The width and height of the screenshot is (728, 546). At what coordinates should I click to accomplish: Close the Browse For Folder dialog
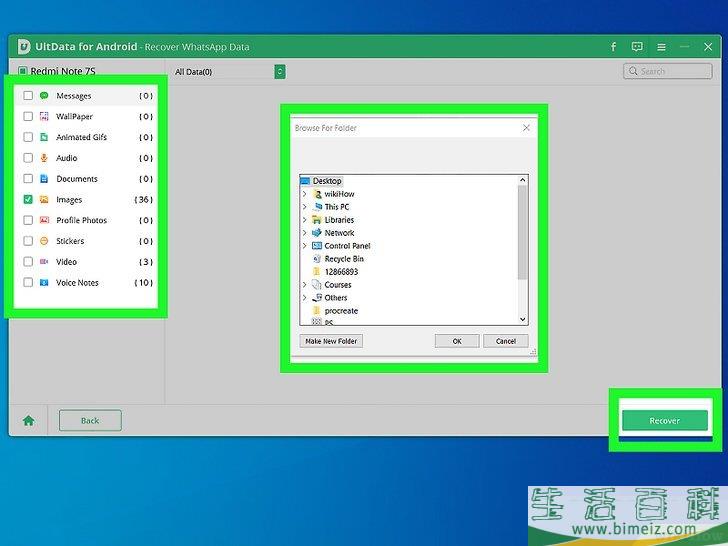pyautogui.click(x=526, y=128)
